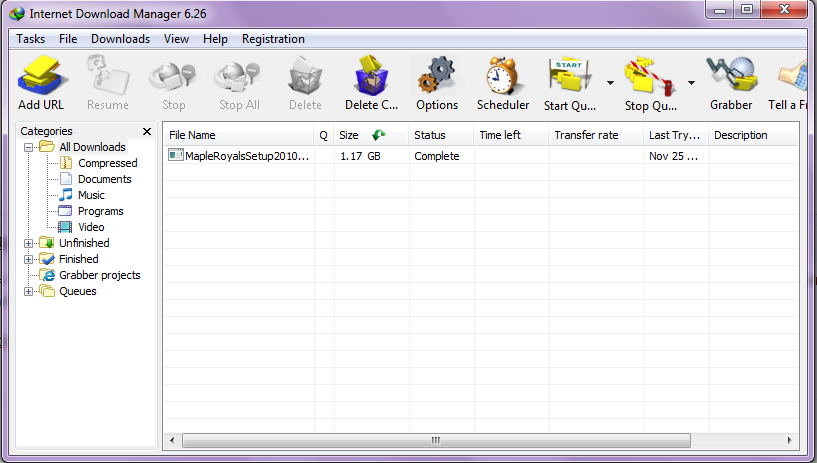Open the Options gear icon

click(436, 77)
